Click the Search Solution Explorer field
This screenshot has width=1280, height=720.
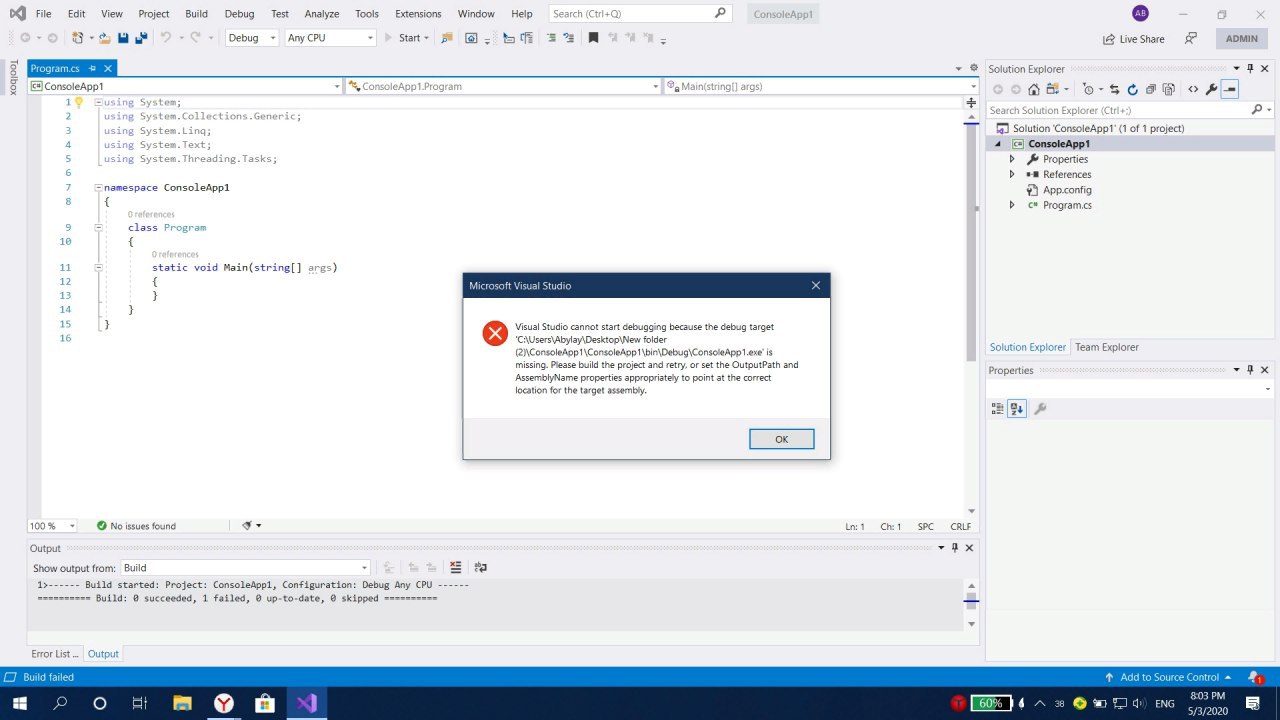(x=1130, y=110)
